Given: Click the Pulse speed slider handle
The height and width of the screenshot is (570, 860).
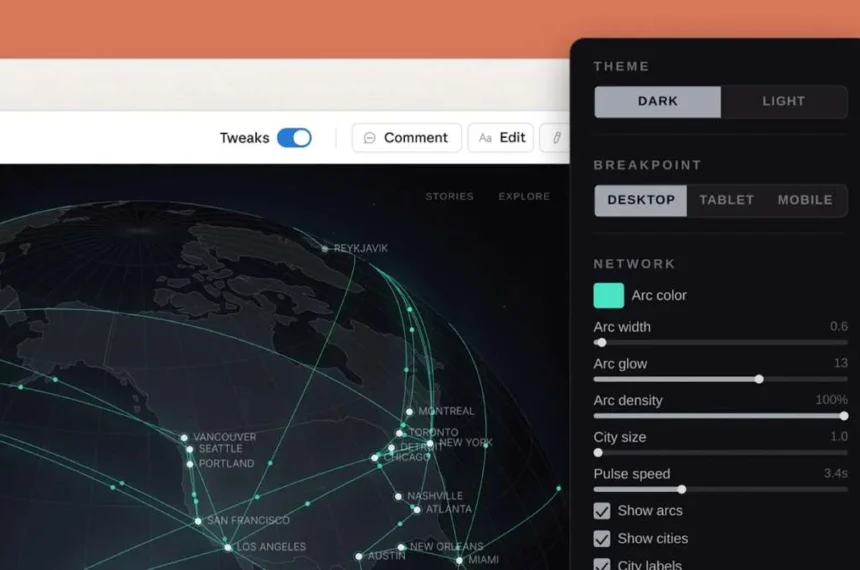Looking at the screenshot, I should [x=682, y=489].
